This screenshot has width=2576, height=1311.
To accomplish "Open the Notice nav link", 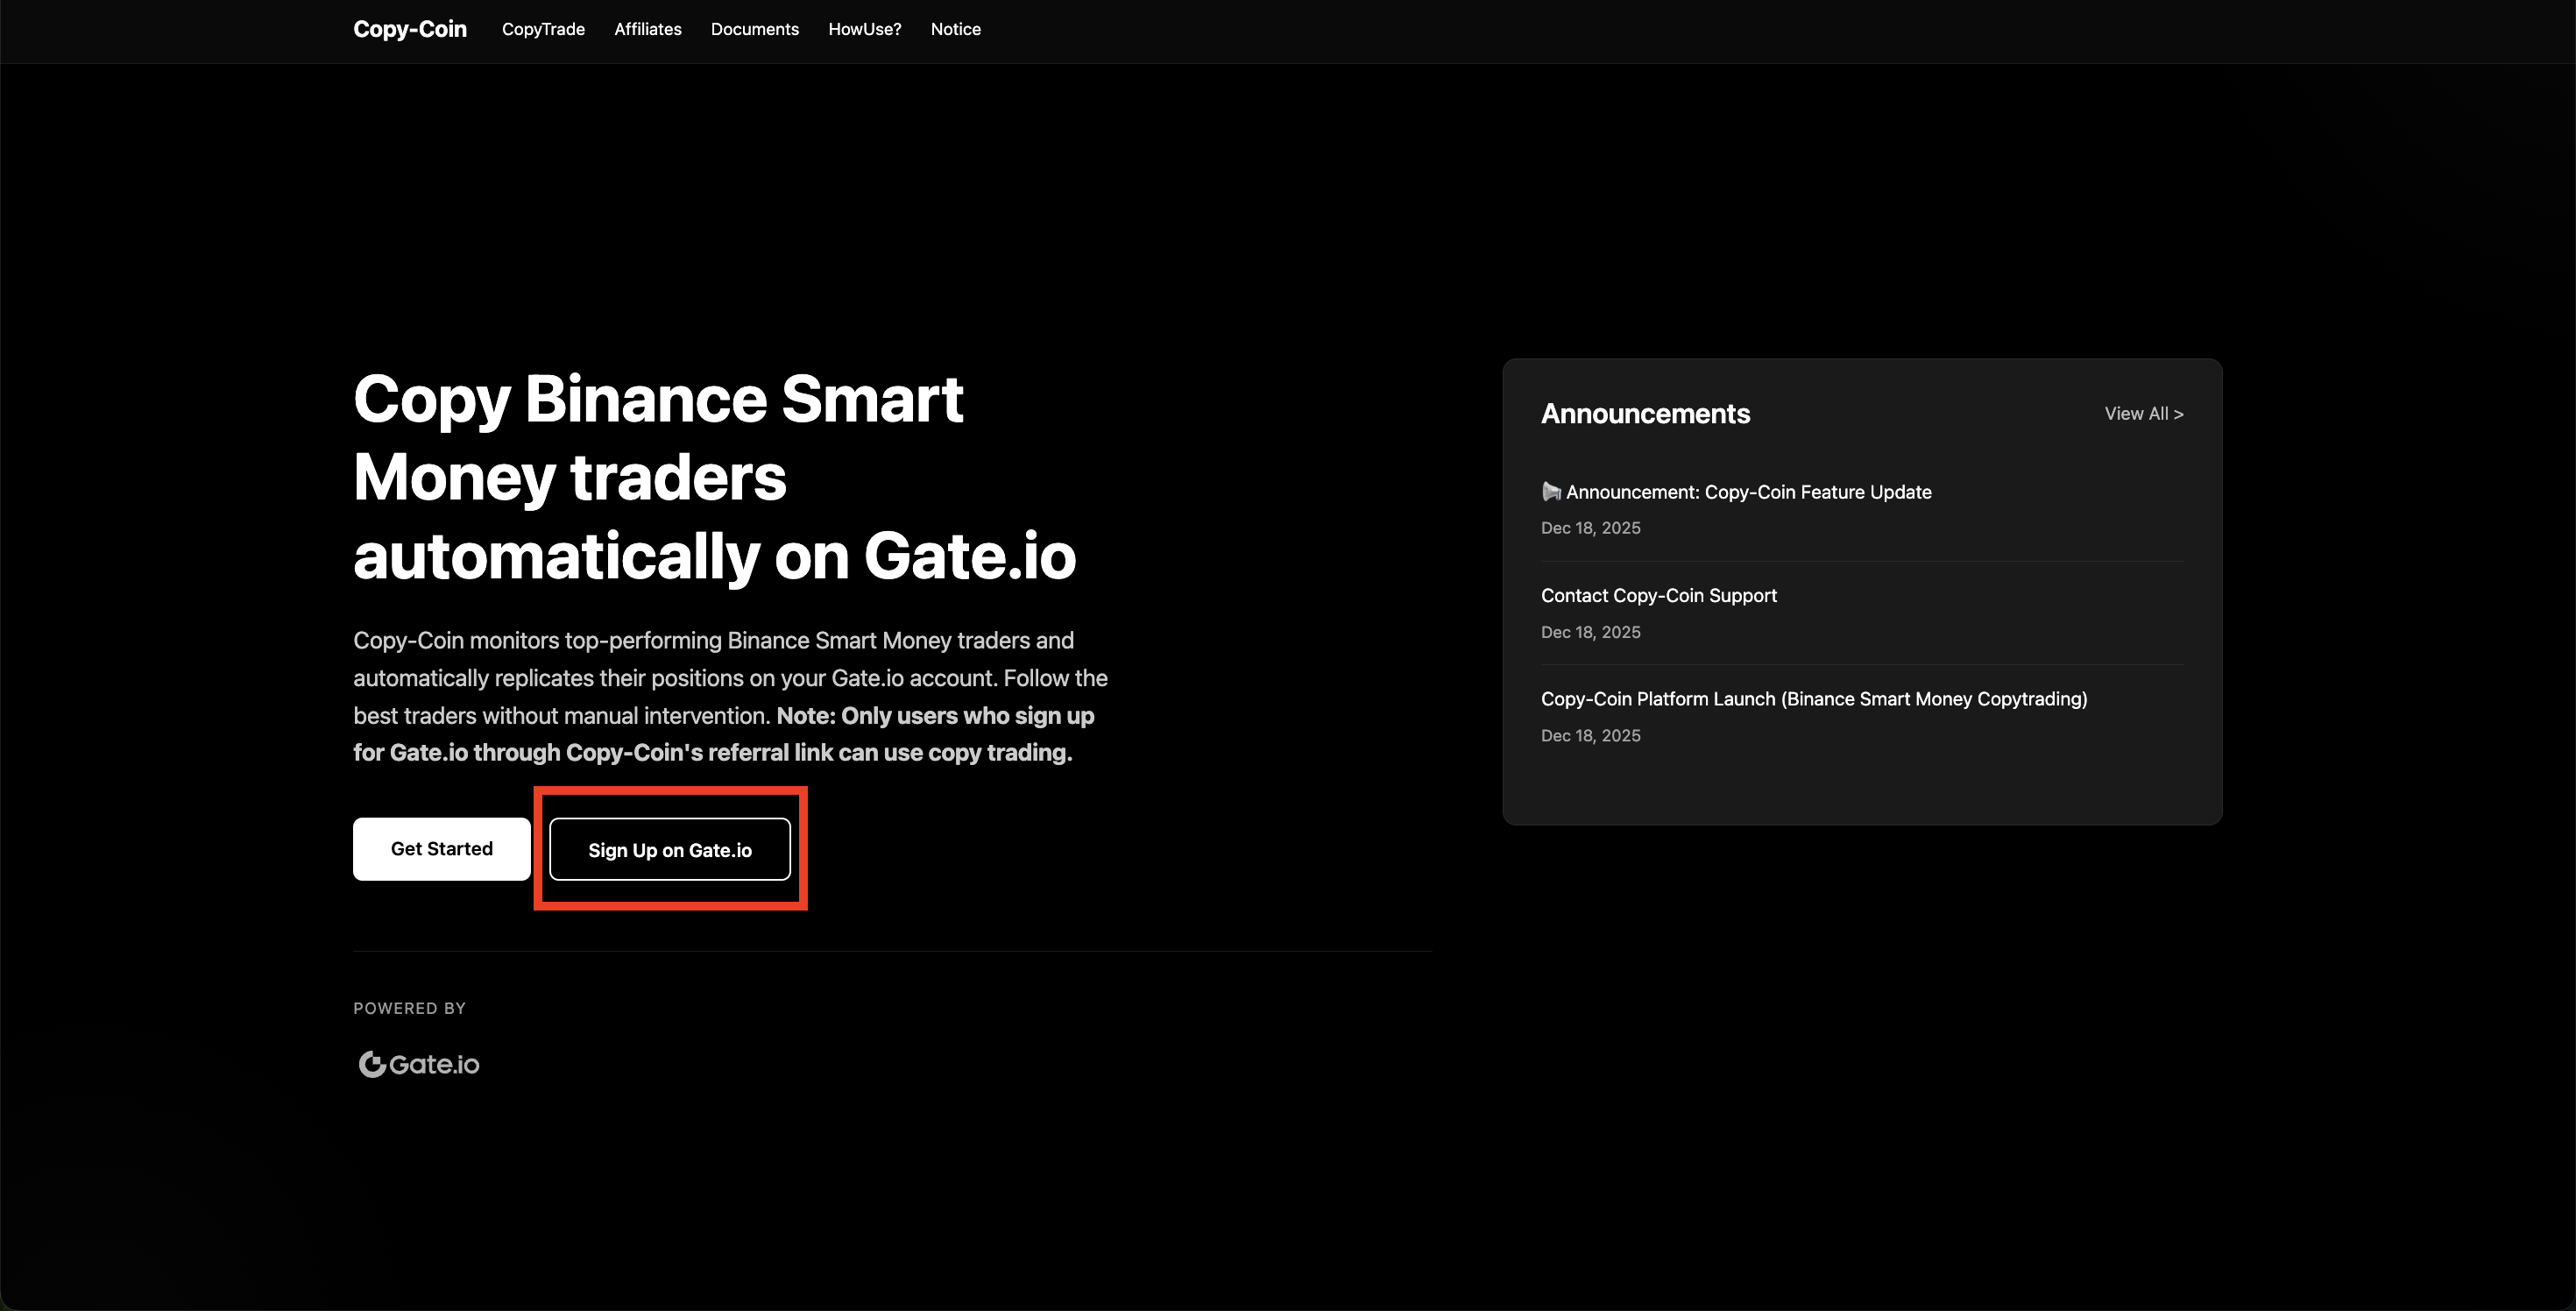I will coord(956,29).
